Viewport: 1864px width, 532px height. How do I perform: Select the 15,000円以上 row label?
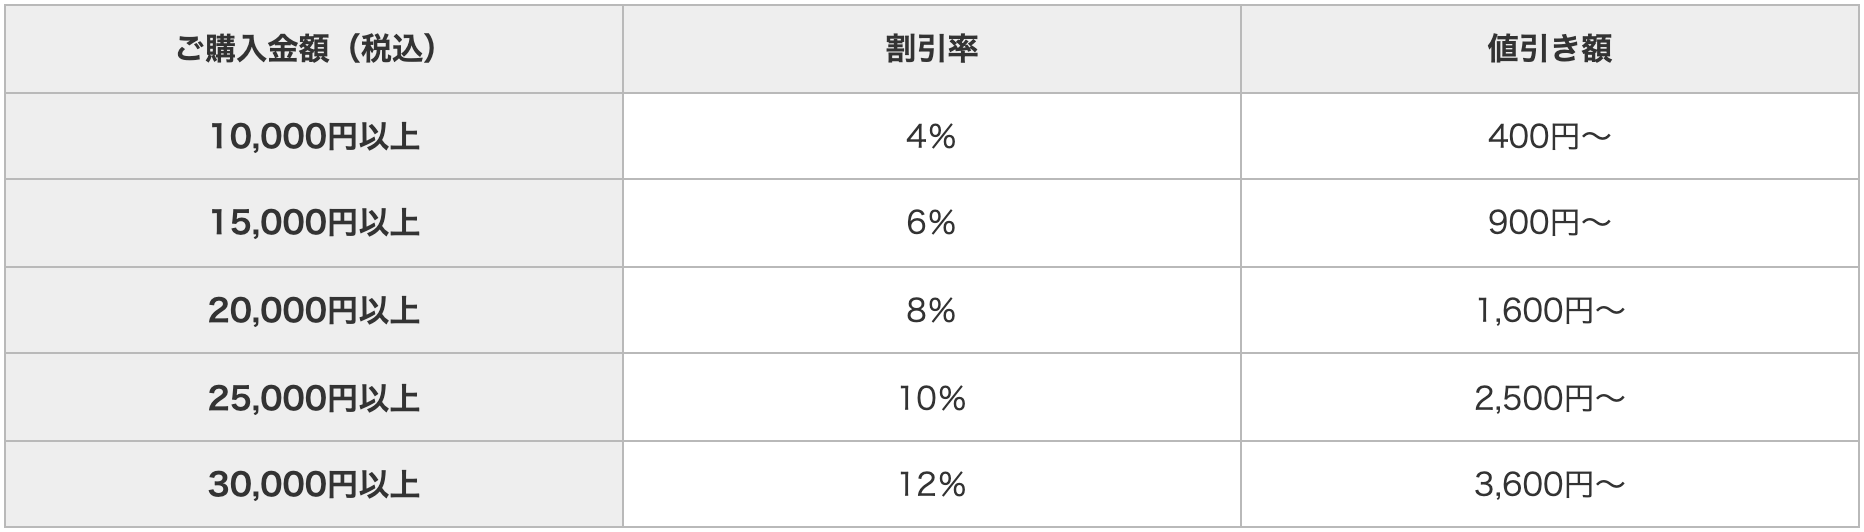[314, 224]
